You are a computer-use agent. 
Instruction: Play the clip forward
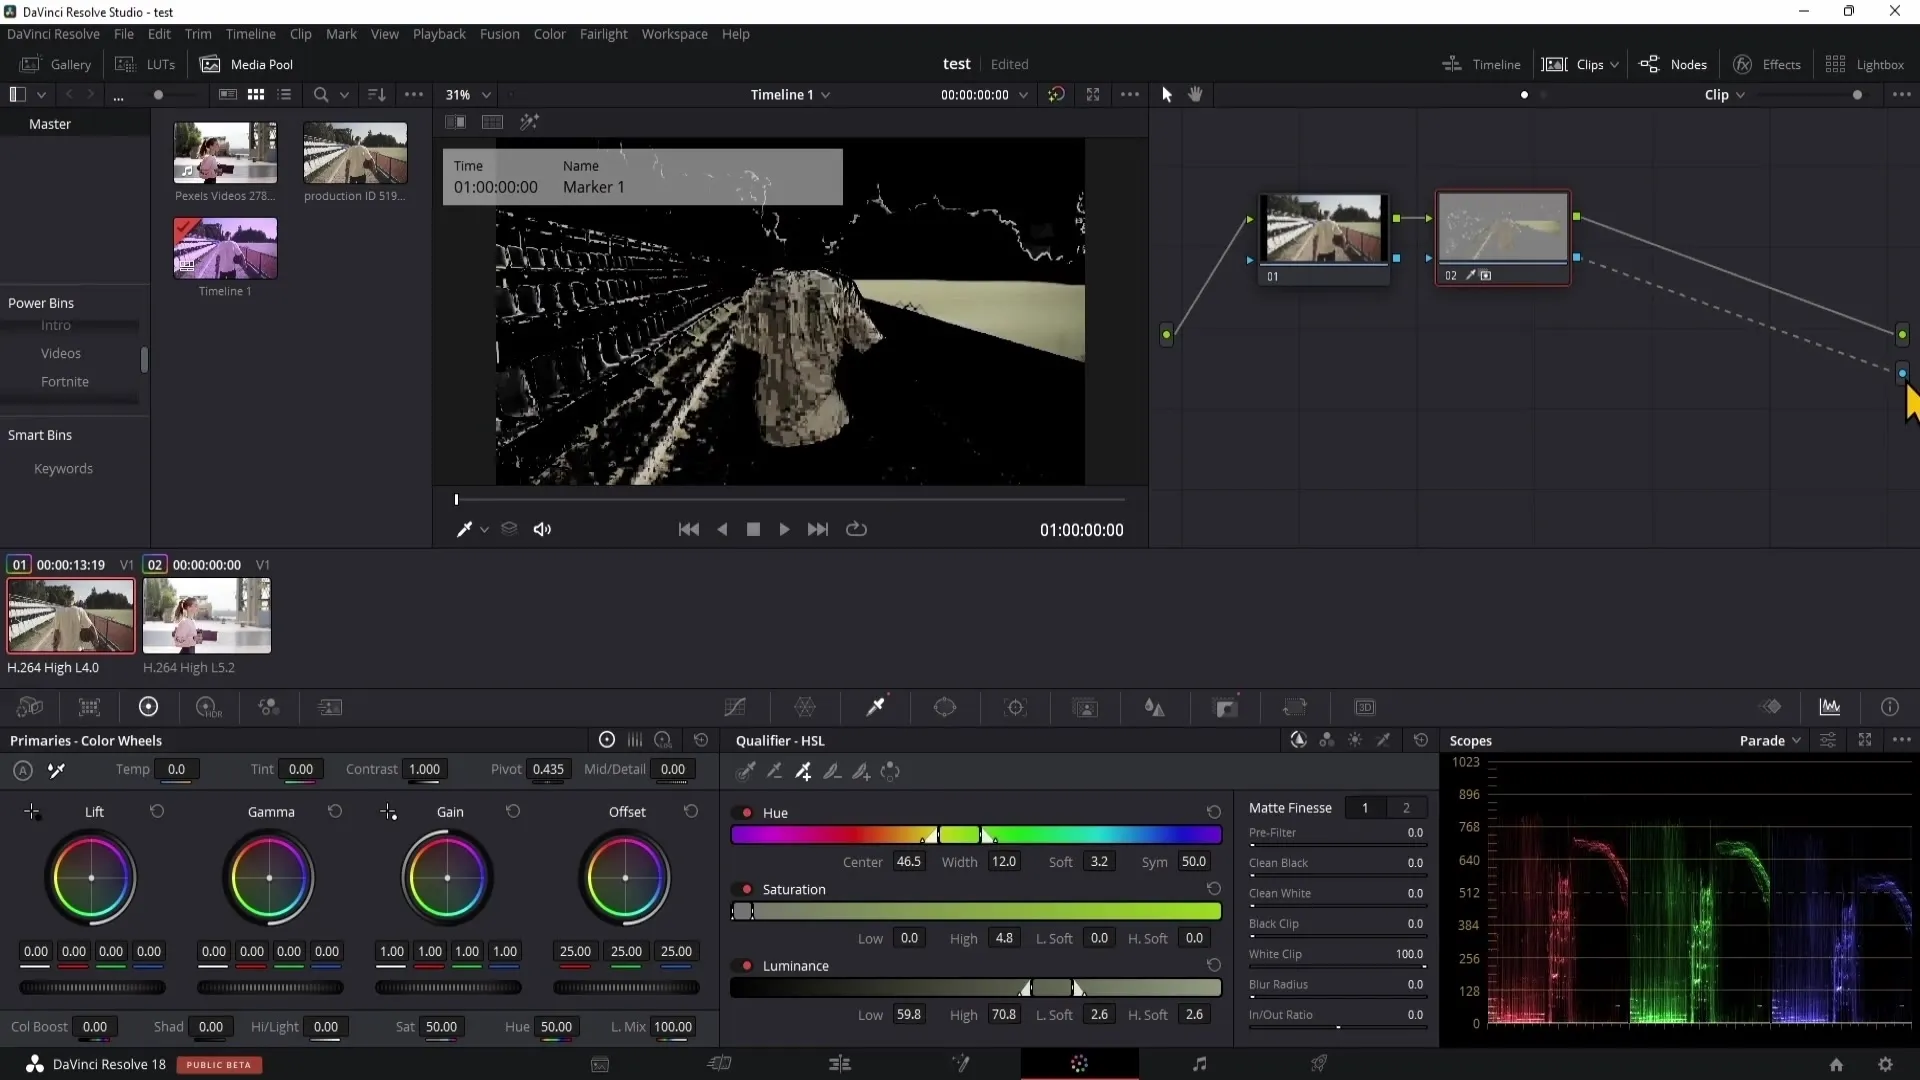[x=784, y=530]
